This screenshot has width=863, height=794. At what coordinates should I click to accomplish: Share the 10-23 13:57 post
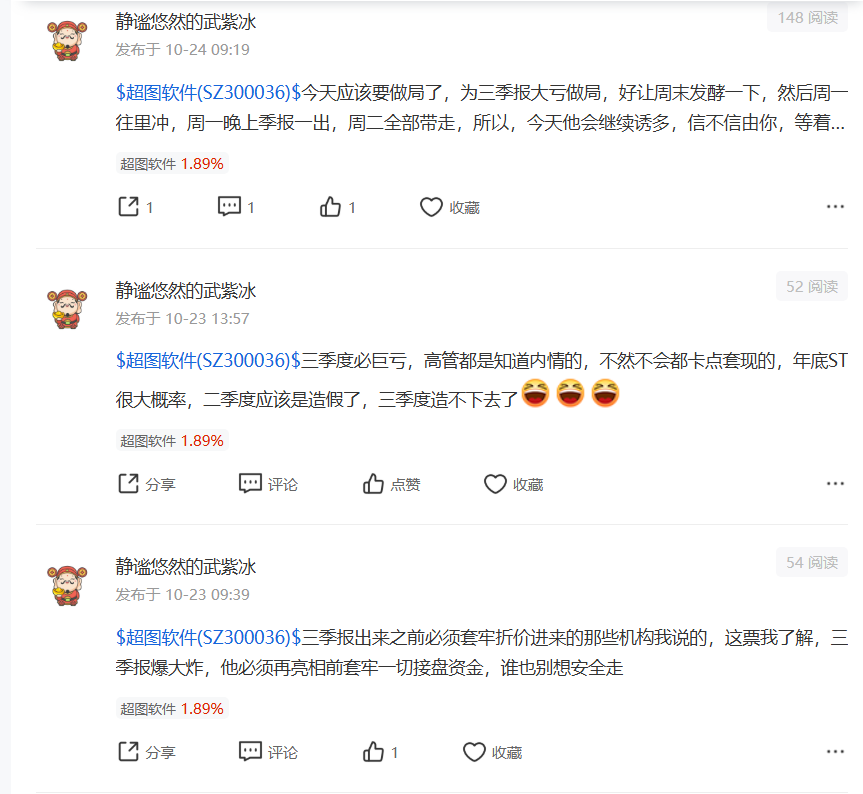coord(146,484)
